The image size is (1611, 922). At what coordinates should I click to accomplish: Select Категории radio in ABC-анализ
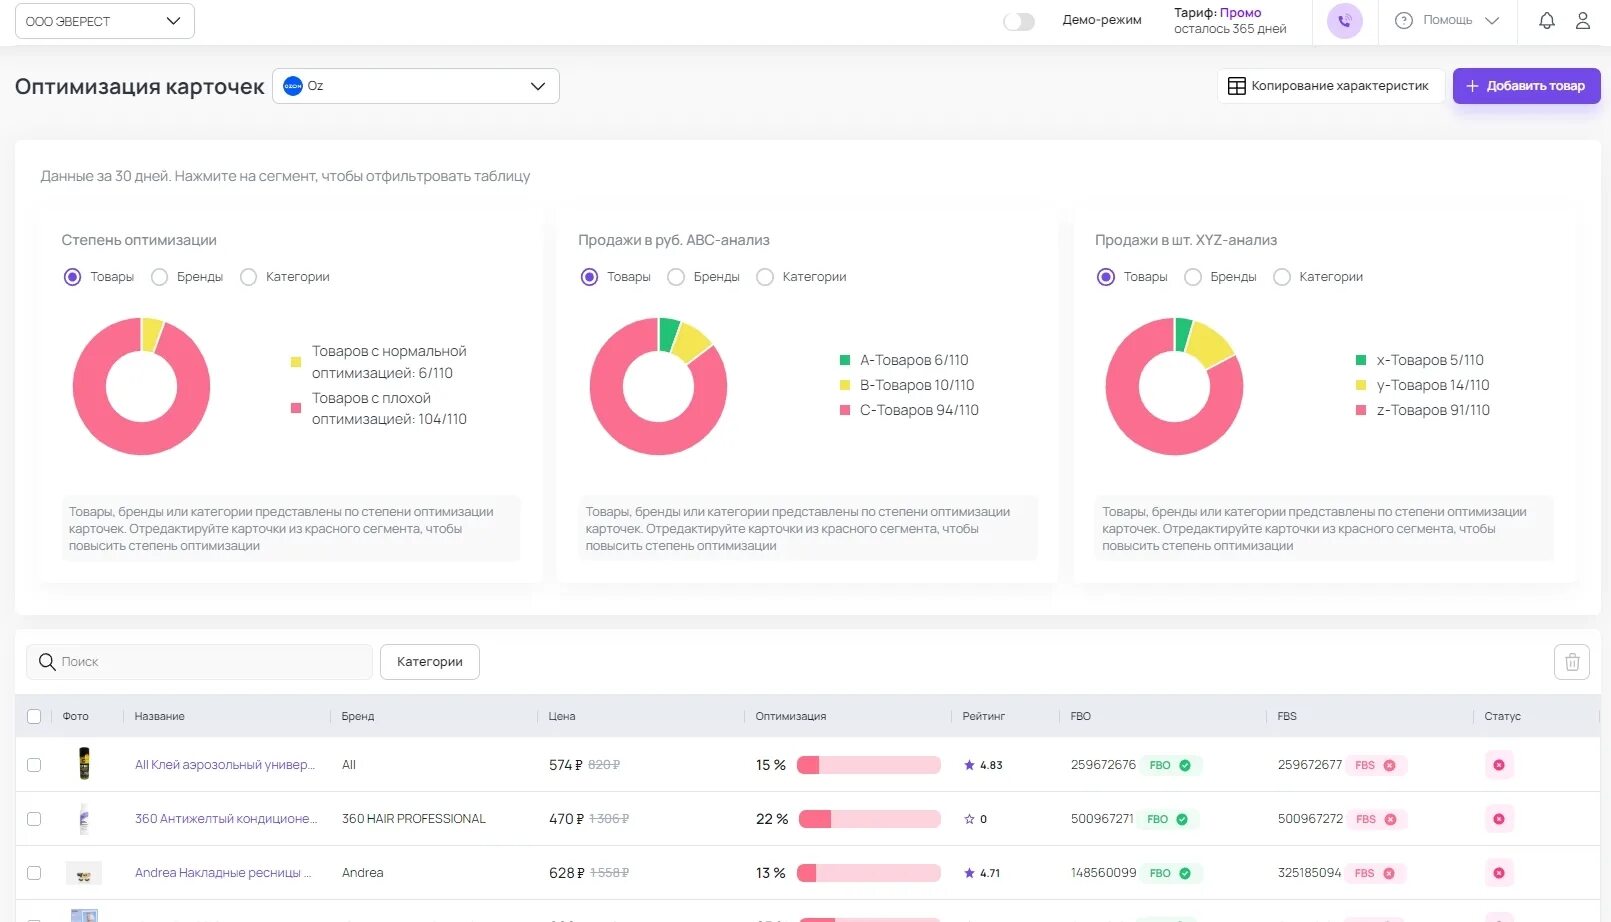tap(765, 277)
